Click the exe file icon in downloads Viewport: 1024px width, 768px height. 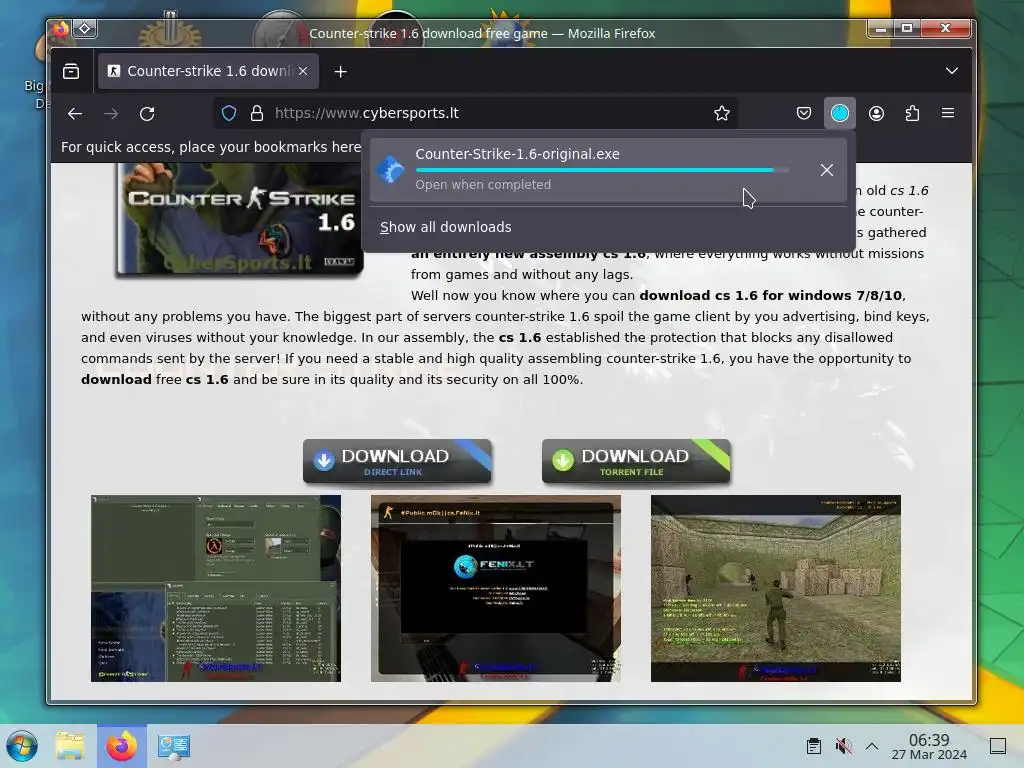tap(391, 170)
